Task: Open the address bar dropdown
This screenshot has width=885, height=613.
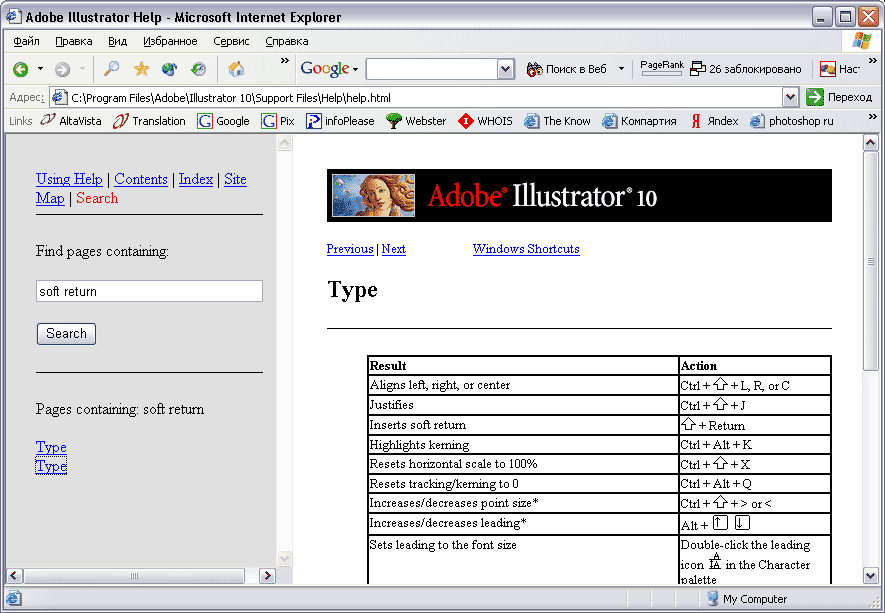Action: pos(790,98)
